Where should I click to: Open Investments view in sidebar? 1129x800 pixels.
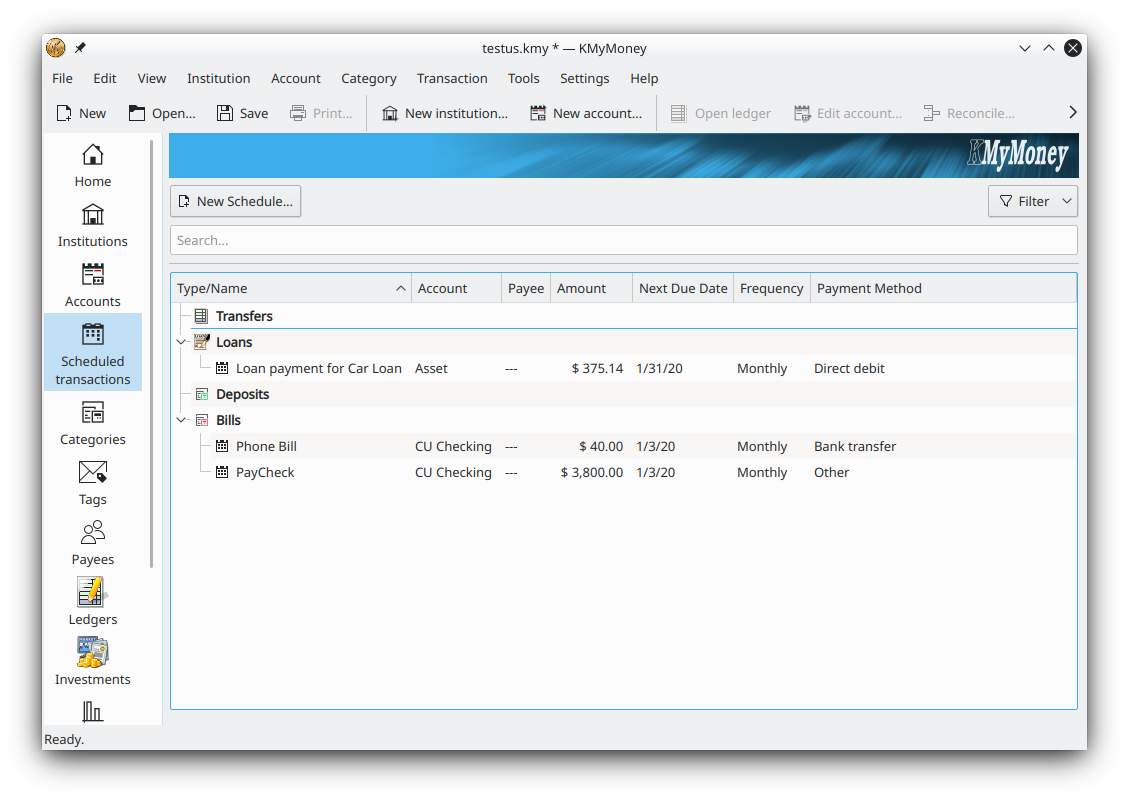(92, 664)
